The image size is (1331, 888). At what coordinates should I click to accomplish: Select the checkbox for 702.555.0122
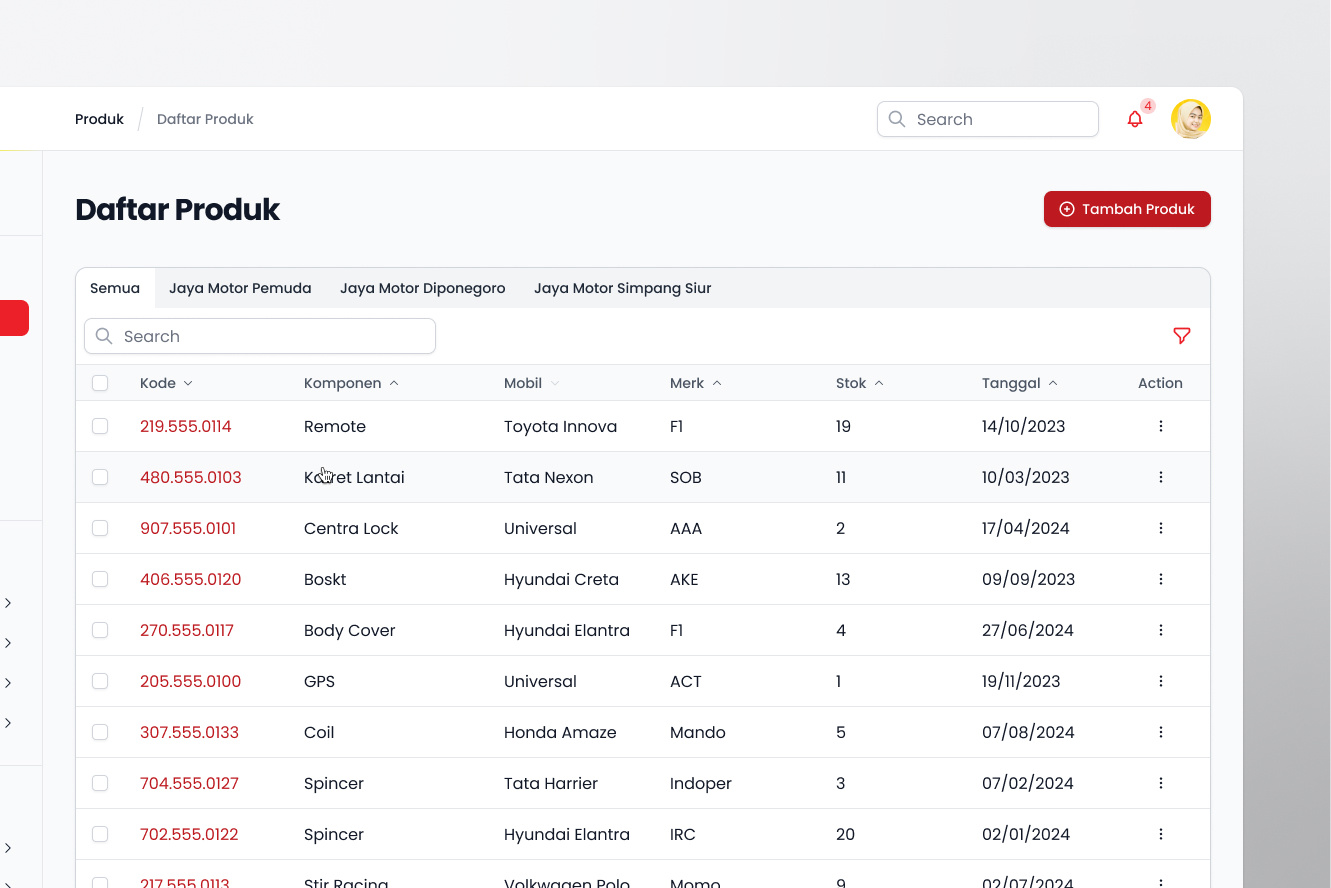100,834
